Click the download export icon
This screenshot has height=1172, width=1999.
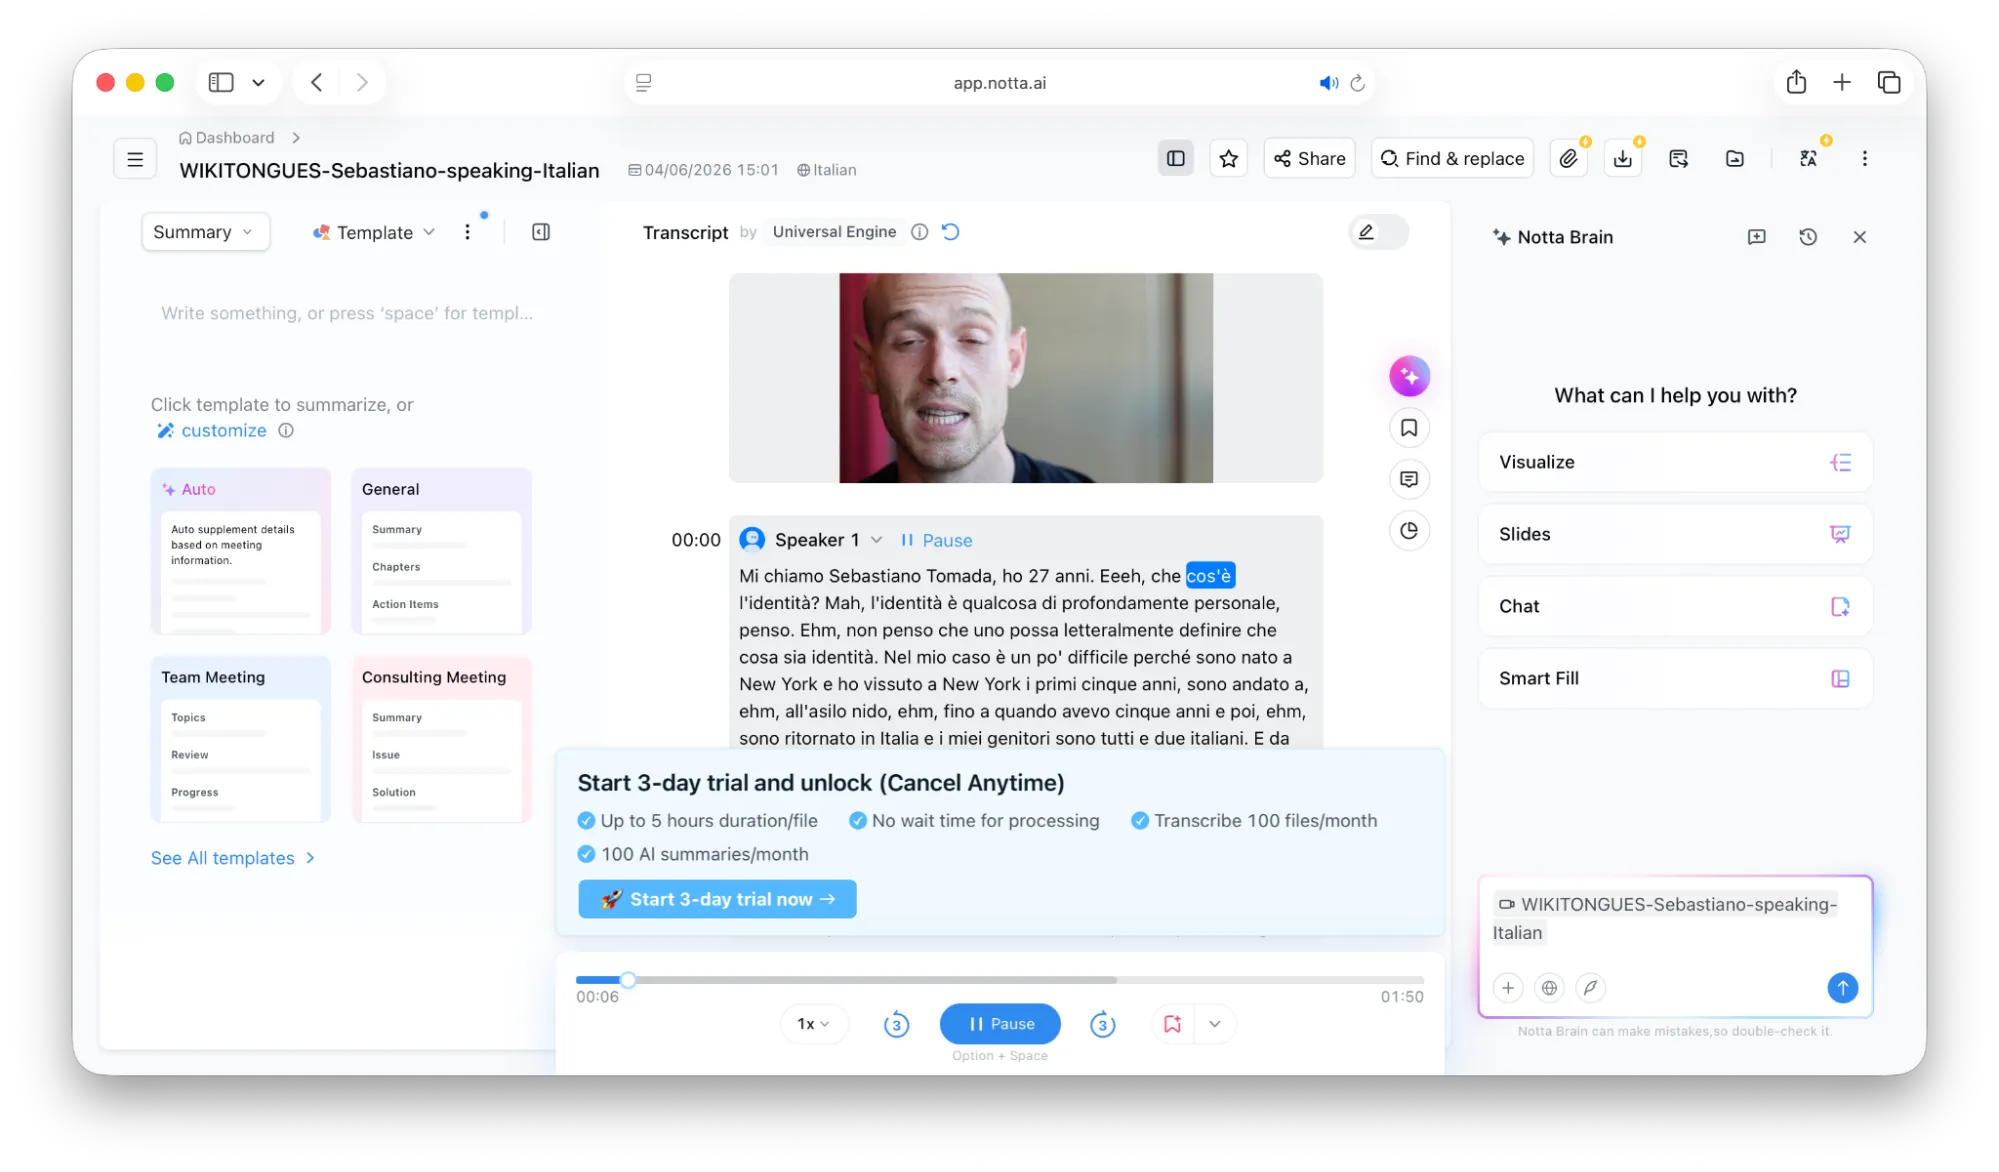click(1623, 159)
